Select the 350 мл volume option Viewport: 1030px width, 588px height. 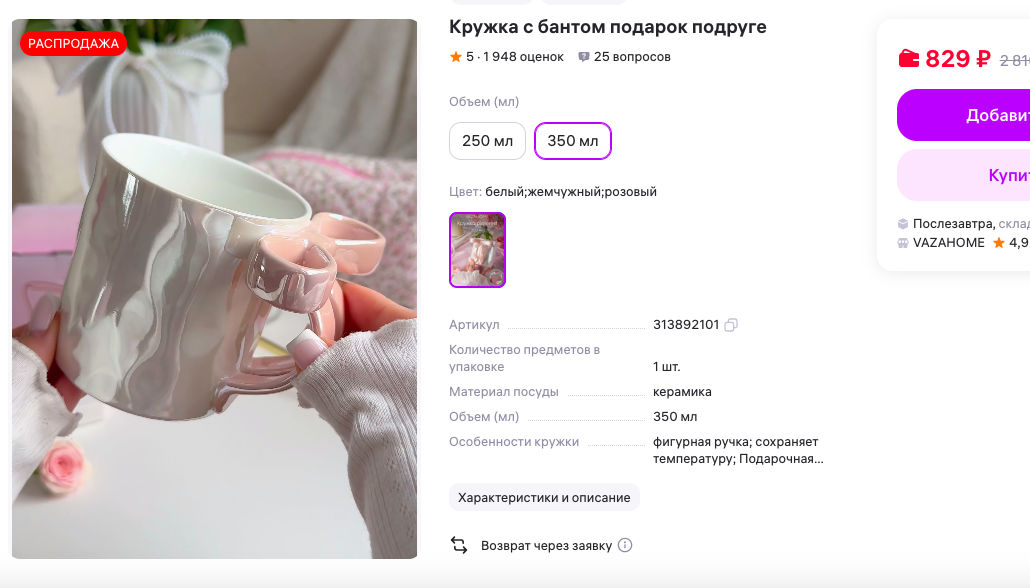[x=573, y=141]
